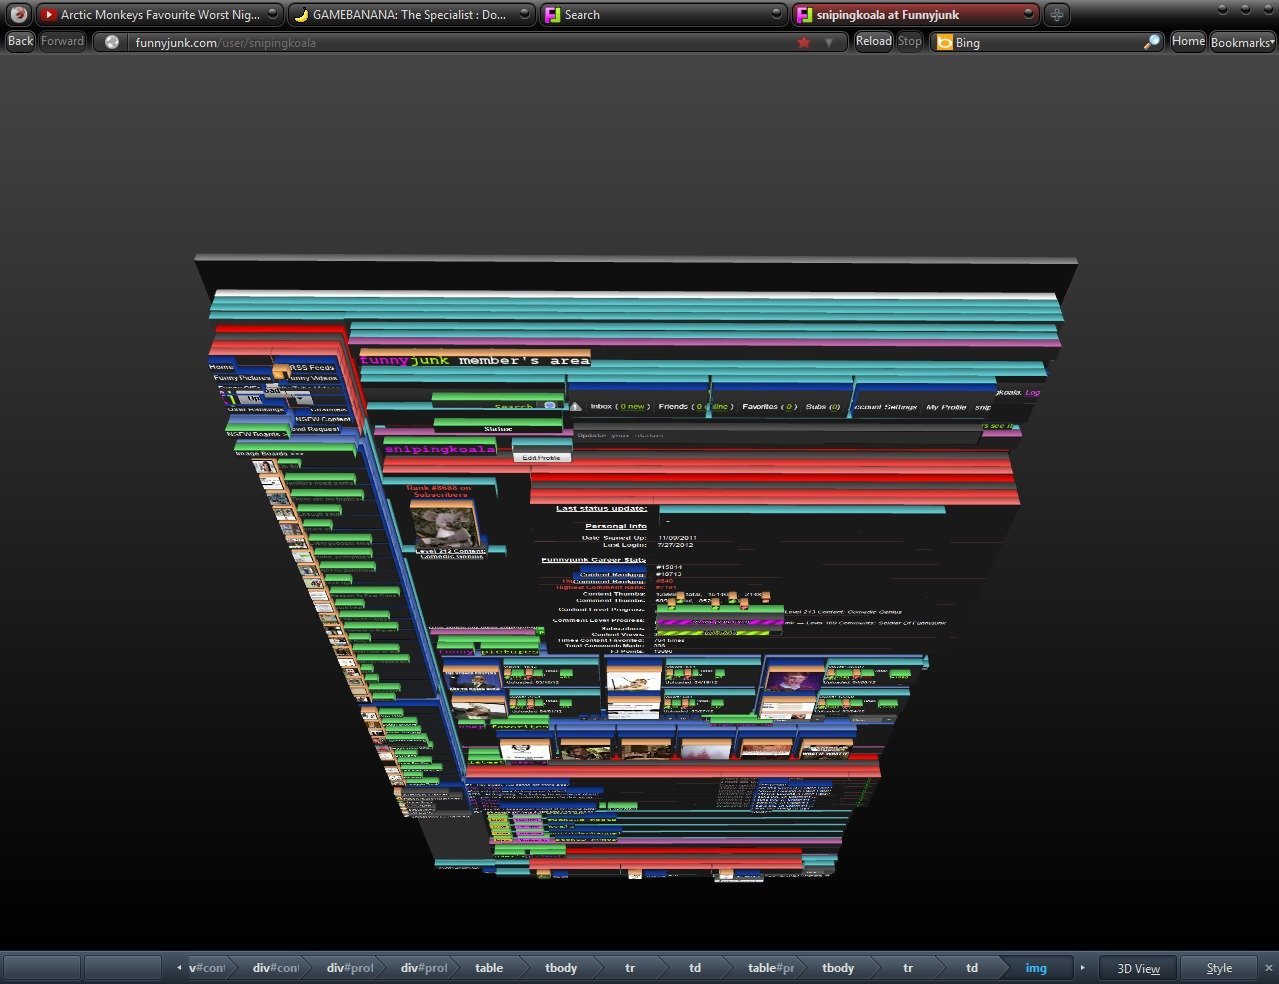Bookmark this page with the star
This screenshot has height=984, width=1279.
point(803,42)
